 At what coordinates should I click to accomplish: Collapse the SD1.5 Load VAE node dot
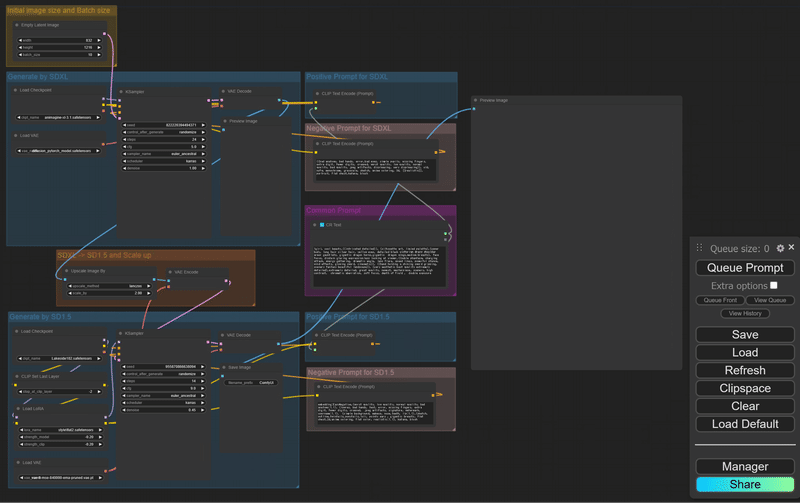pyautogui.click(x=18, y=463)
